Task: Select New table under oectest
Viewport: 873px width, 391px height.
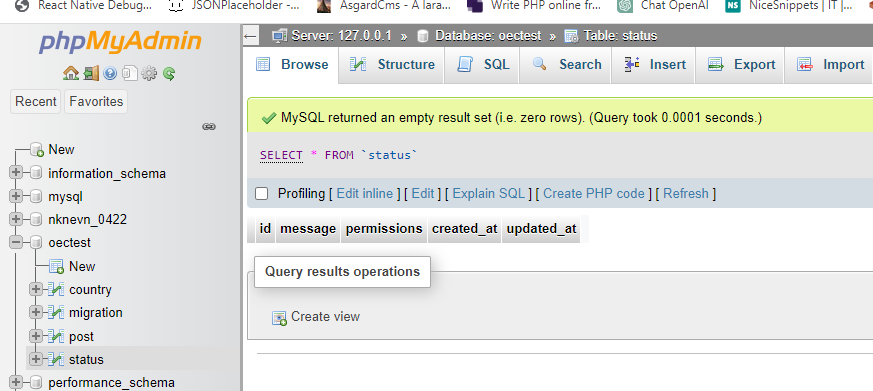Action: tap(82, 266)
